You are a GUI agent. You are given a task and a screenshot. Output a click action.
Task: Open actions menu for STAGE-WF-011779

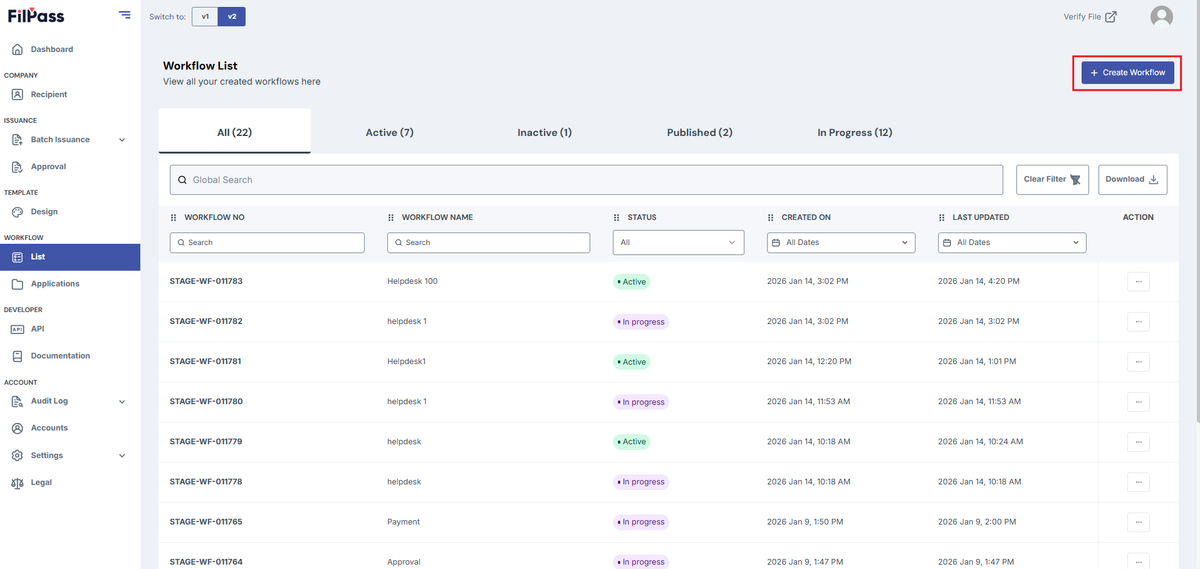pos(1138,442)
